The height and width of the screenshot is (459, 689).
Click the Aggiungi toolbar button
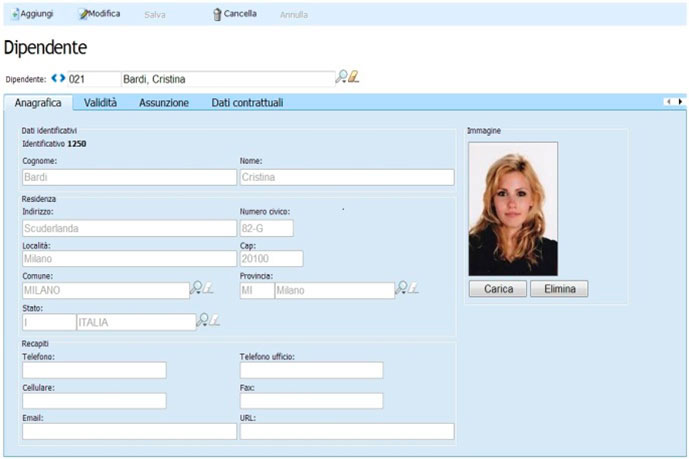point(32,14)
